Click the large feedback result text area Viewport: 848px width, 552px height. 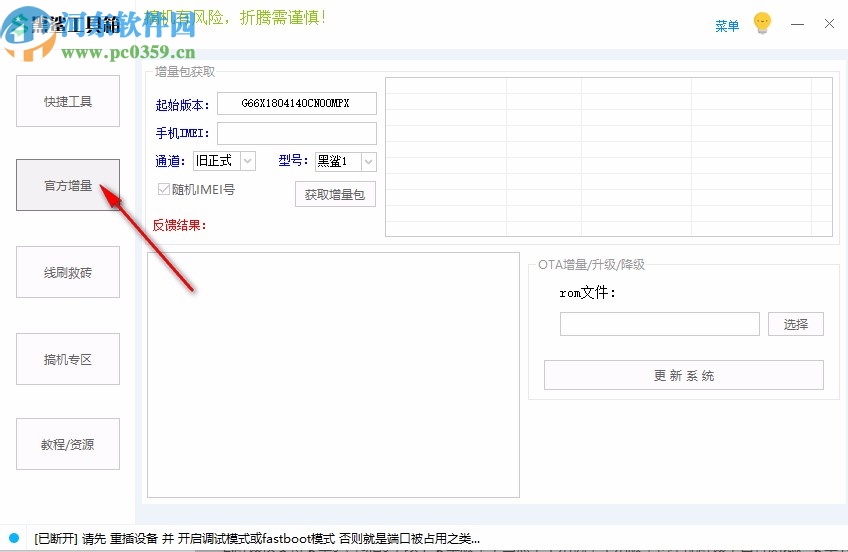pos(333,375)
